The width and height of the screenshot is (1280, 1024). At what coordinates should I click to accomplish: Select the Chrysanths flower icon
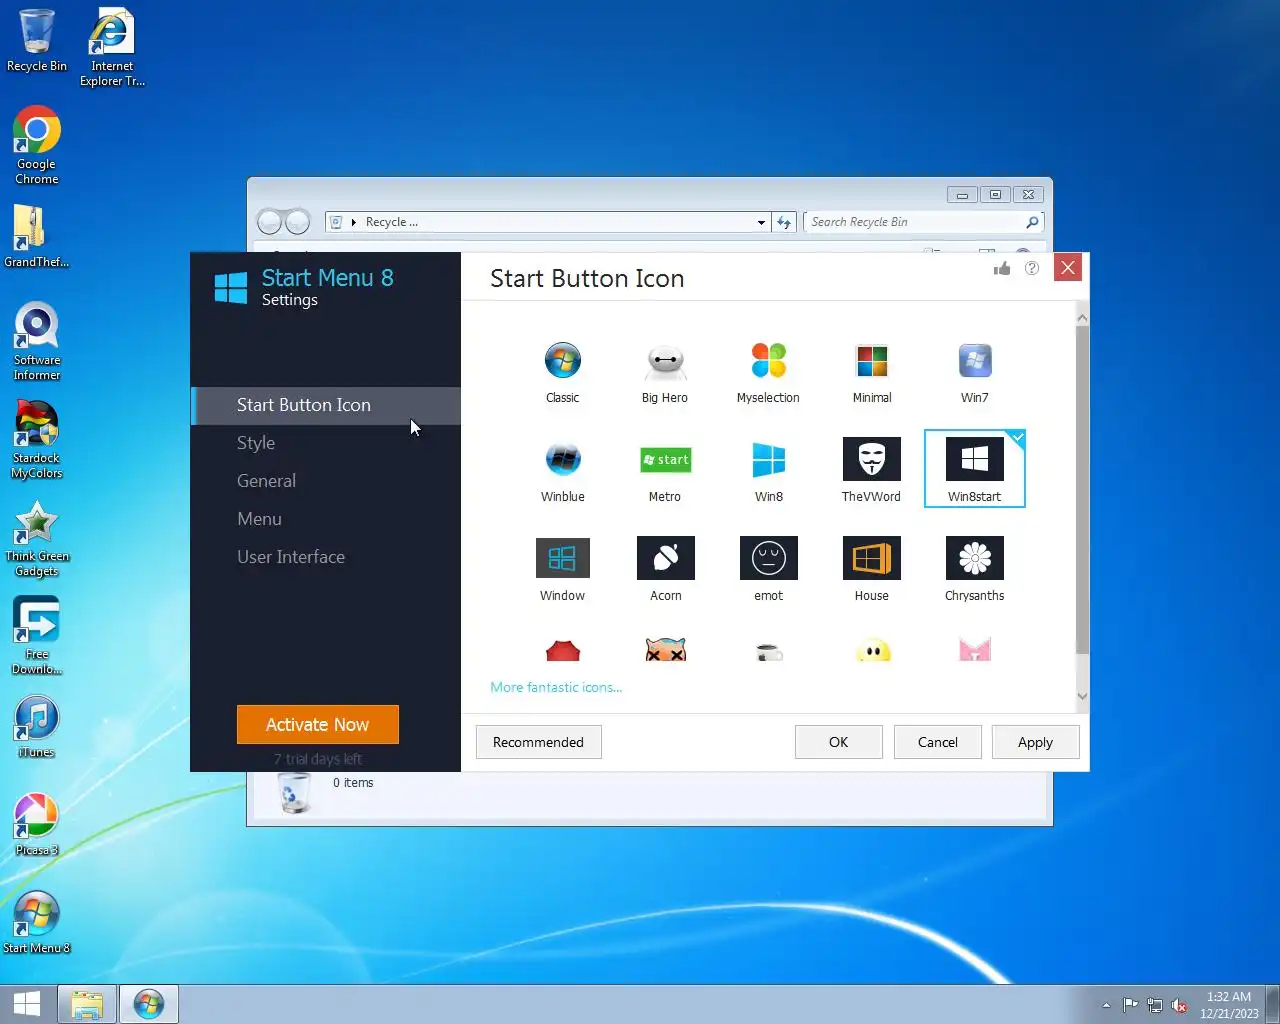click(x=975, y=569)
